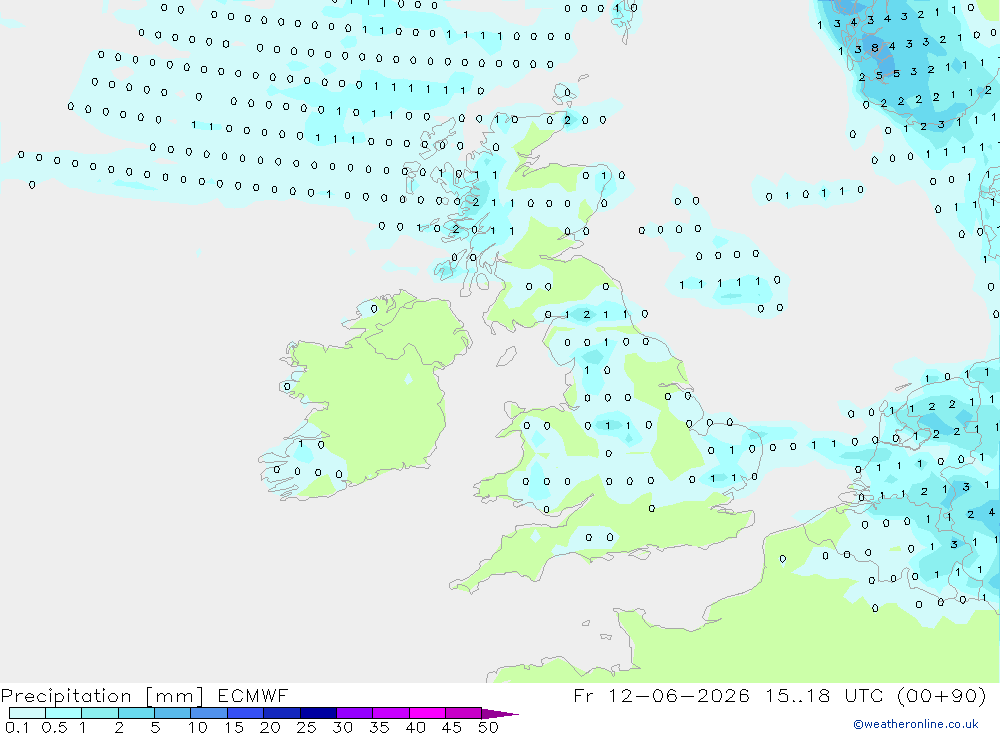Image resolution: width=1000 pixels, height=733 pixels.
Task: Click the '8' precipitation value on the map
Action: 875,48
